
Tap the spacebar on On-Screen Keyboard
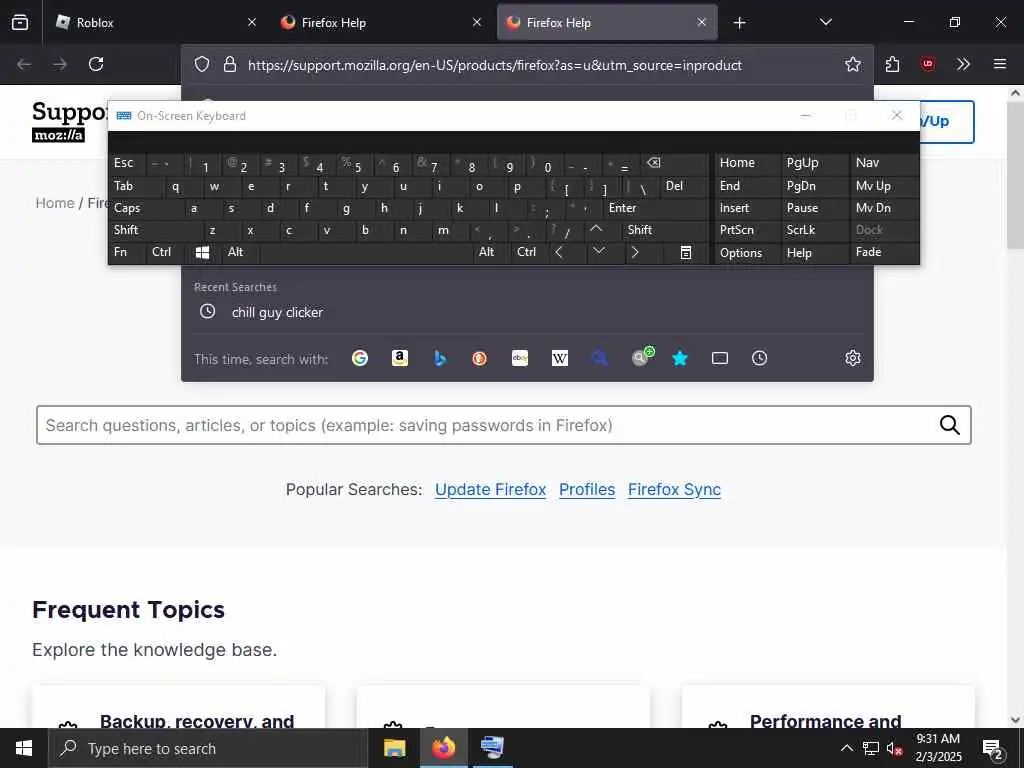[366, 252]
